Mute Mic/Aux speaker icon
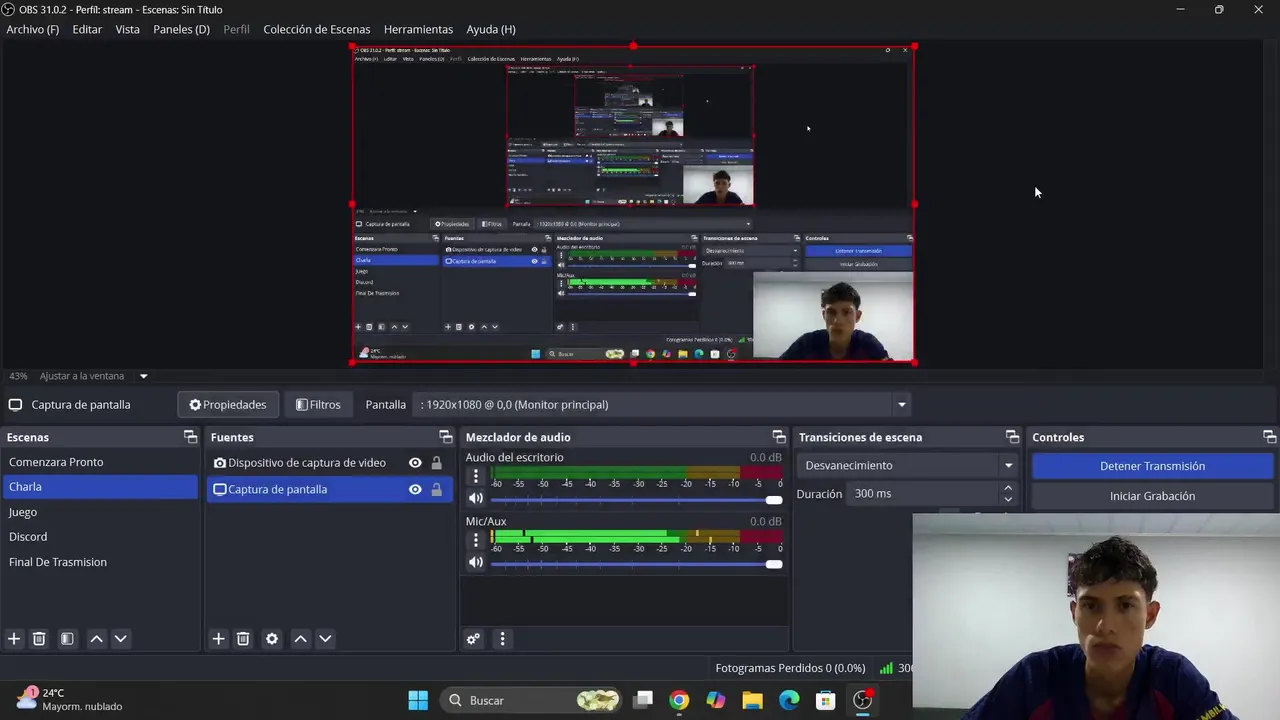Viewport: 1280px width, 720px height. pos(476,562)
